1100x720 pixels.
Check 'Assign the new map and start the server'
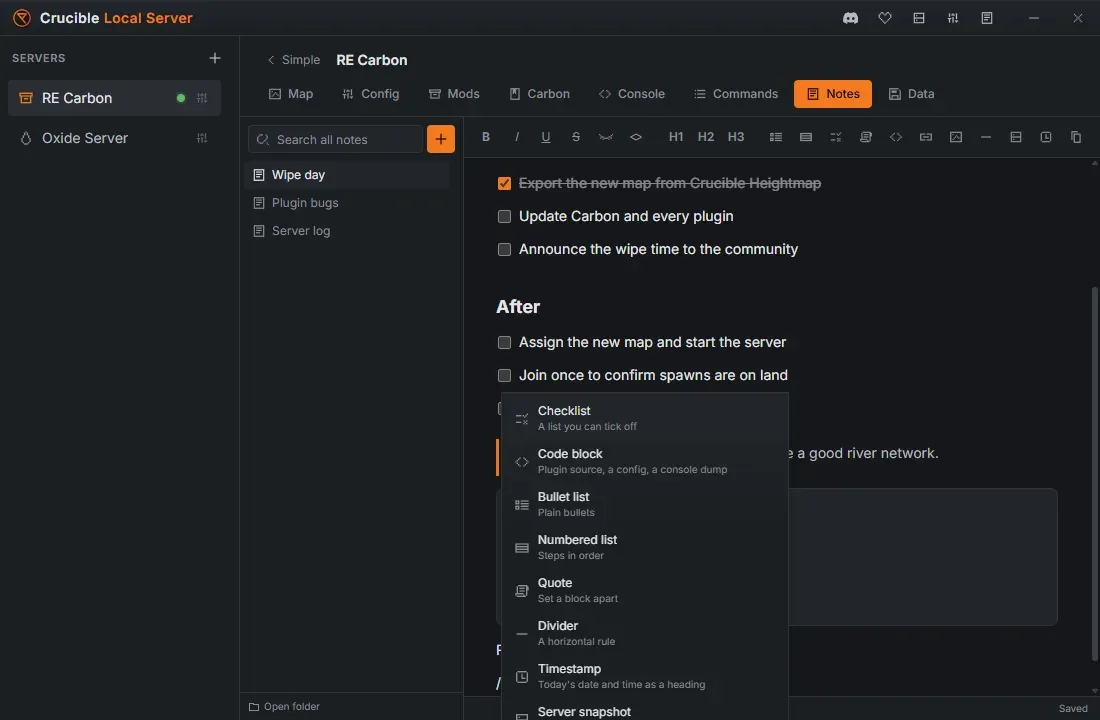(504, 342)
